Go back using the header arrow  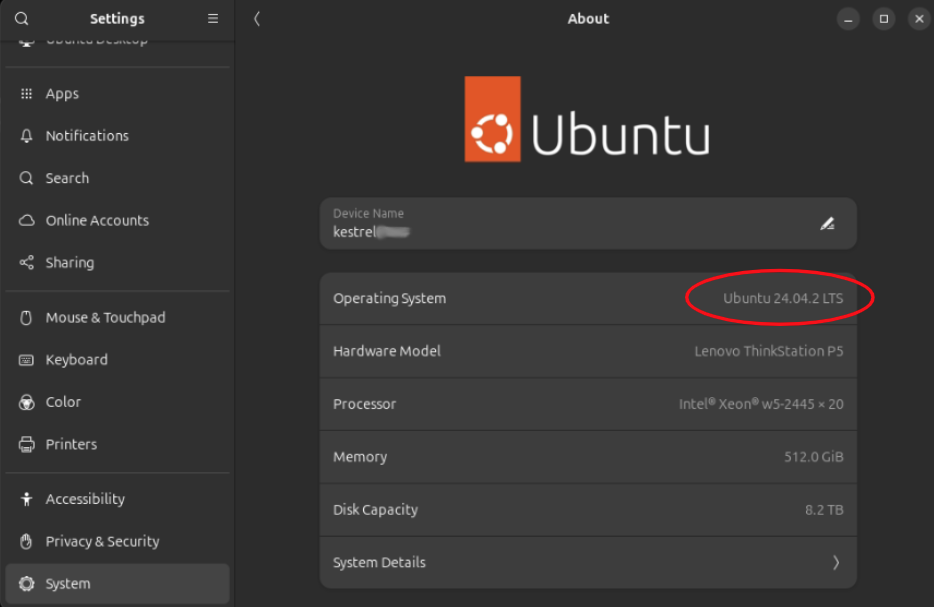[257, 18]
